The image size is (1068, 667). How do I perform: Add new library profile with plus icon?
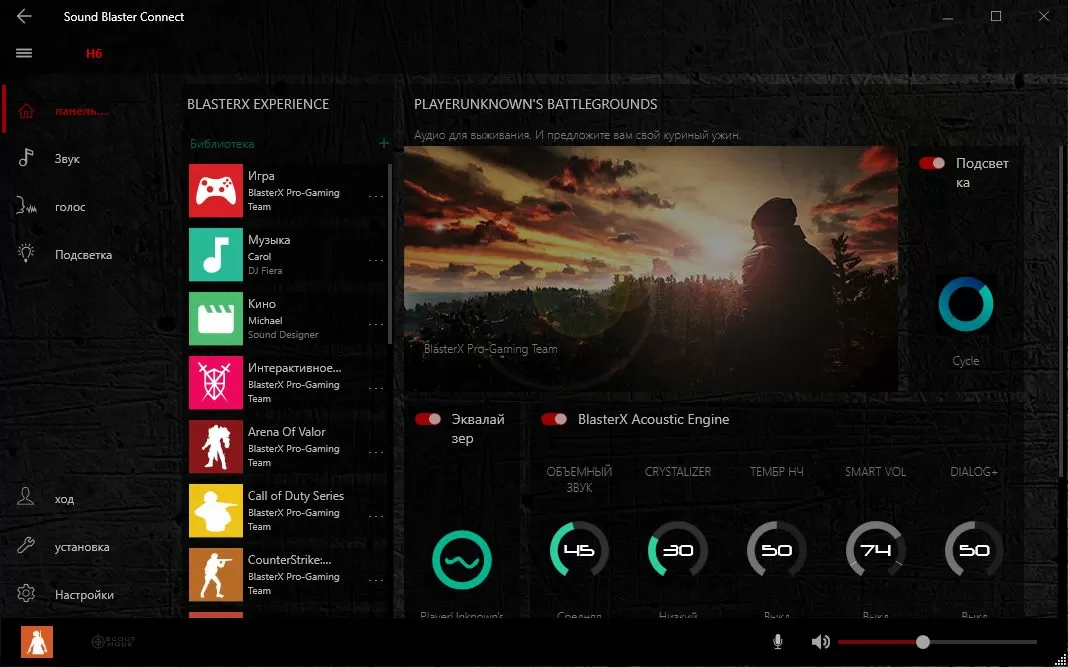tap(383, 143)
